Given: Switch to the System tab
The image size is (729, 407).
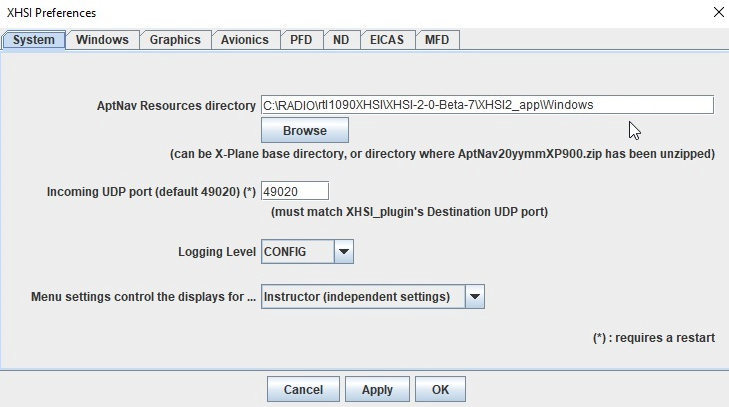Looking at the screenshot, I should click(x=33, y=40).
